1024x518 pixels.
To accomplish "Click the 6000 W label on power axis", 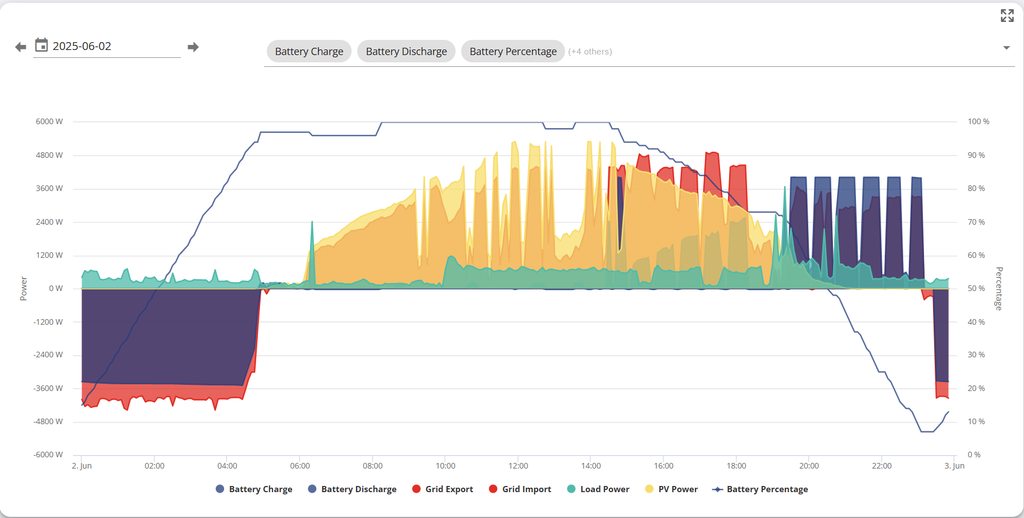I will [49, 122].
